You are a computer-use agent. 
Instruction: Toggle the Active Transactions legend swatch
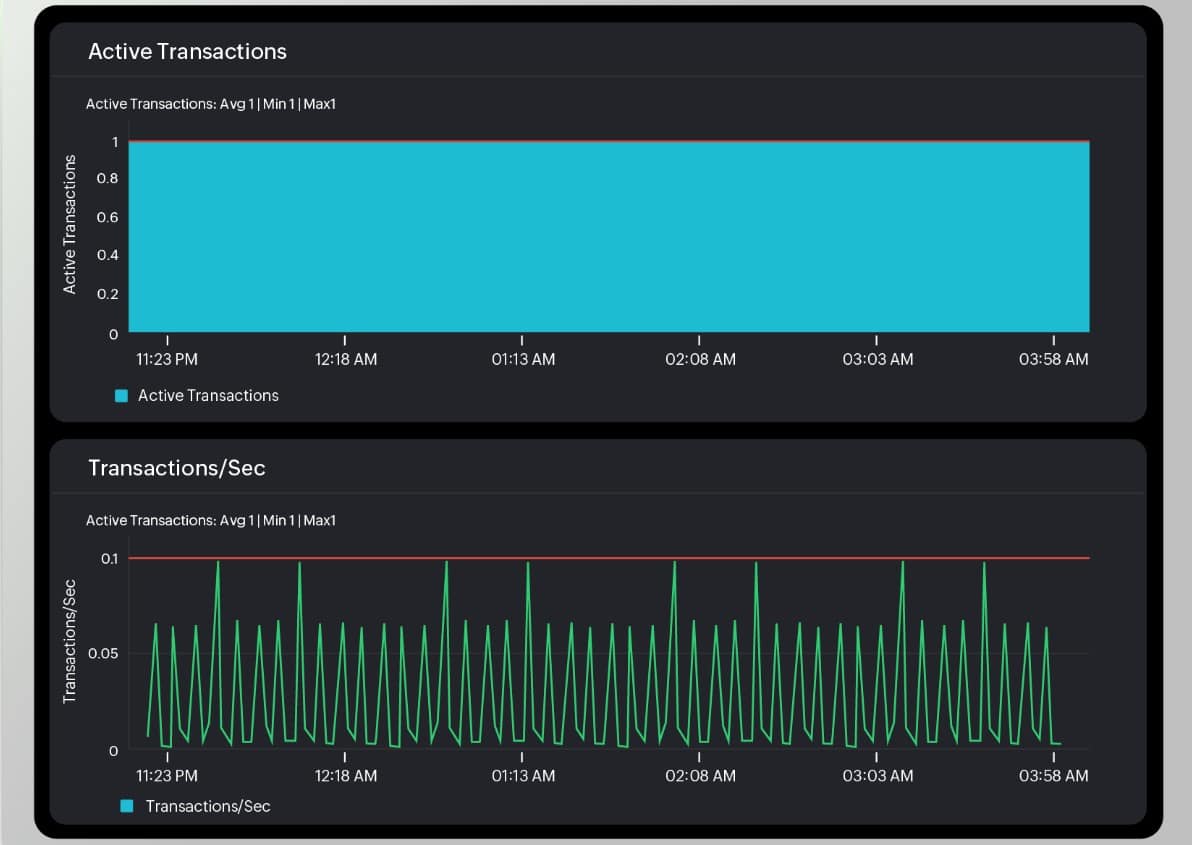pyautogui.click(x=121, y=395)
